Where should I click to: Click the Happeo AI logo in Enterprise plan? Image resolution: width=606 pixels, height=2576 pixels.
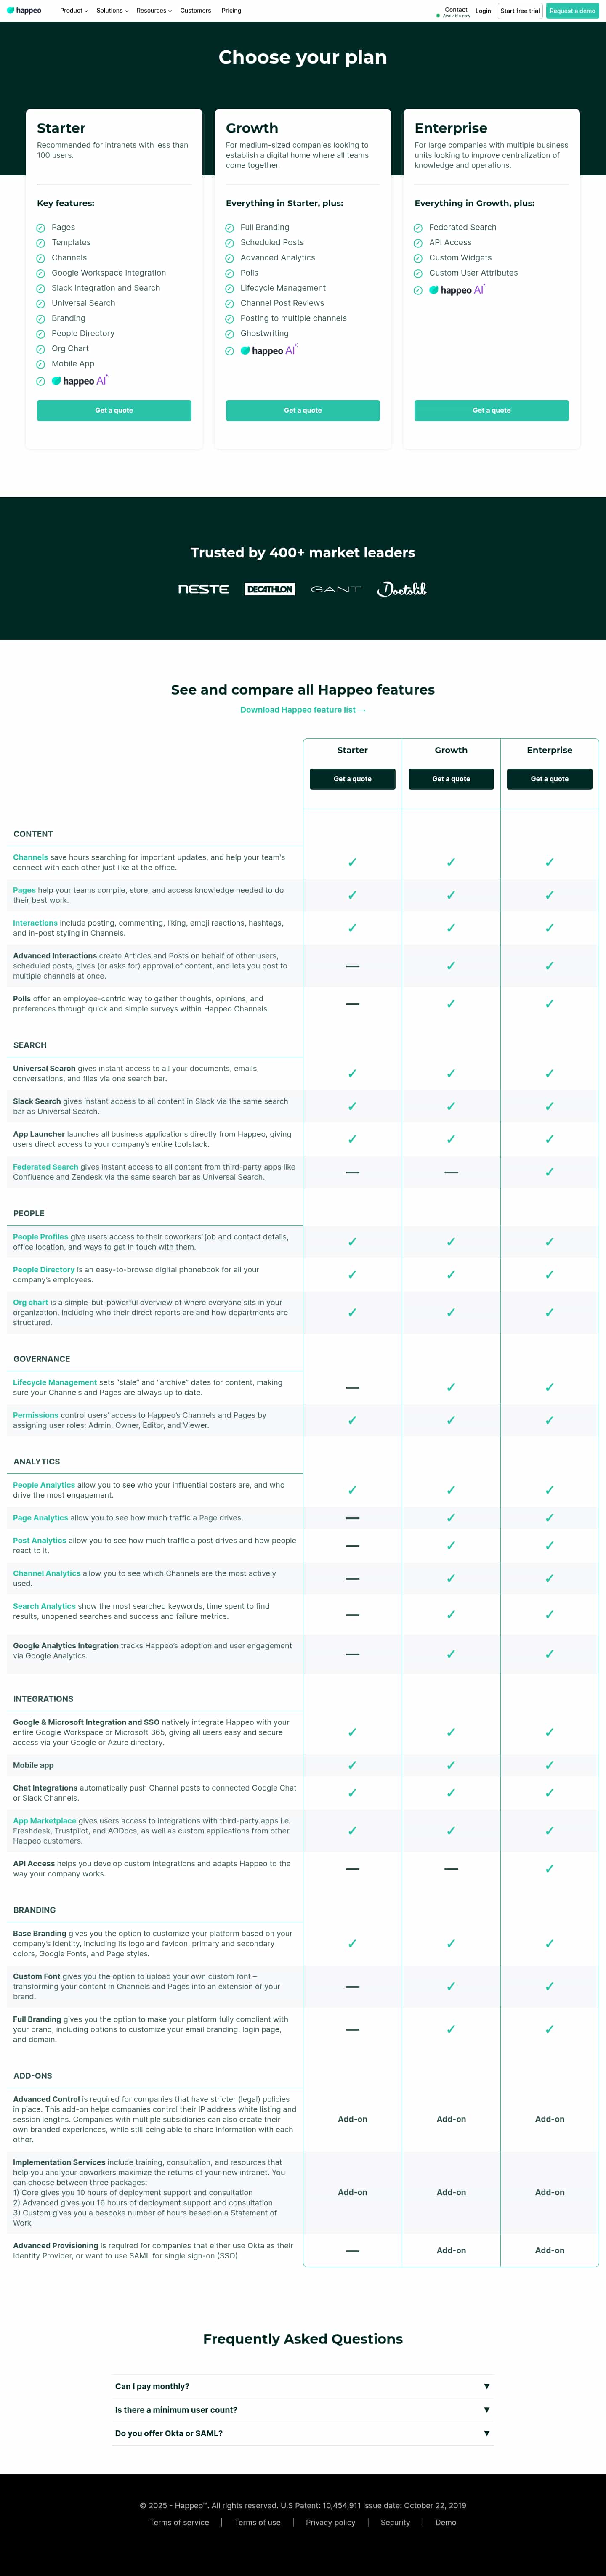pos(456,290)
